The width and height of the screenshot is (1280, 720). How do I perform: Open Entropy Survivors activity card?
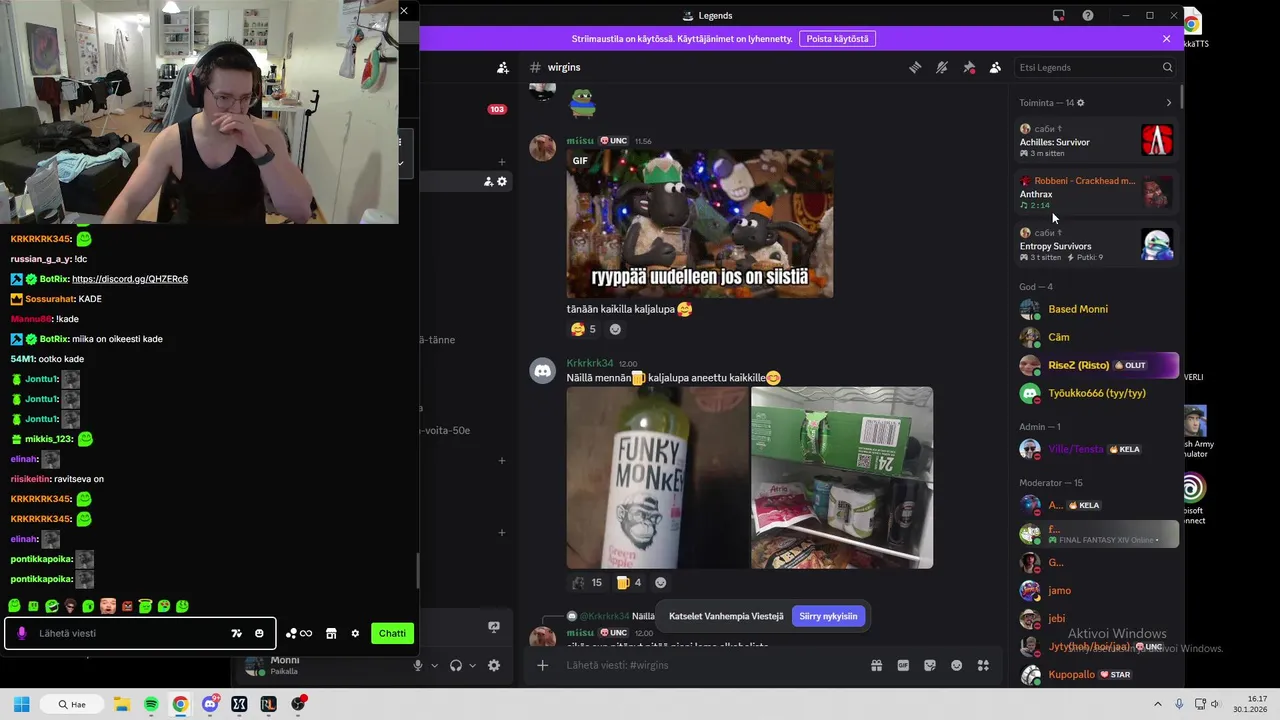click(1096, 245)
